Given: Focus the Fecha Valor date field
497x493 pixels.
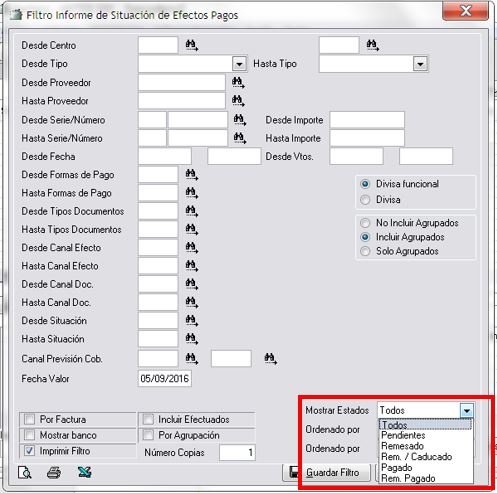Looking at the screenshot, I should (x=165, y=378).
